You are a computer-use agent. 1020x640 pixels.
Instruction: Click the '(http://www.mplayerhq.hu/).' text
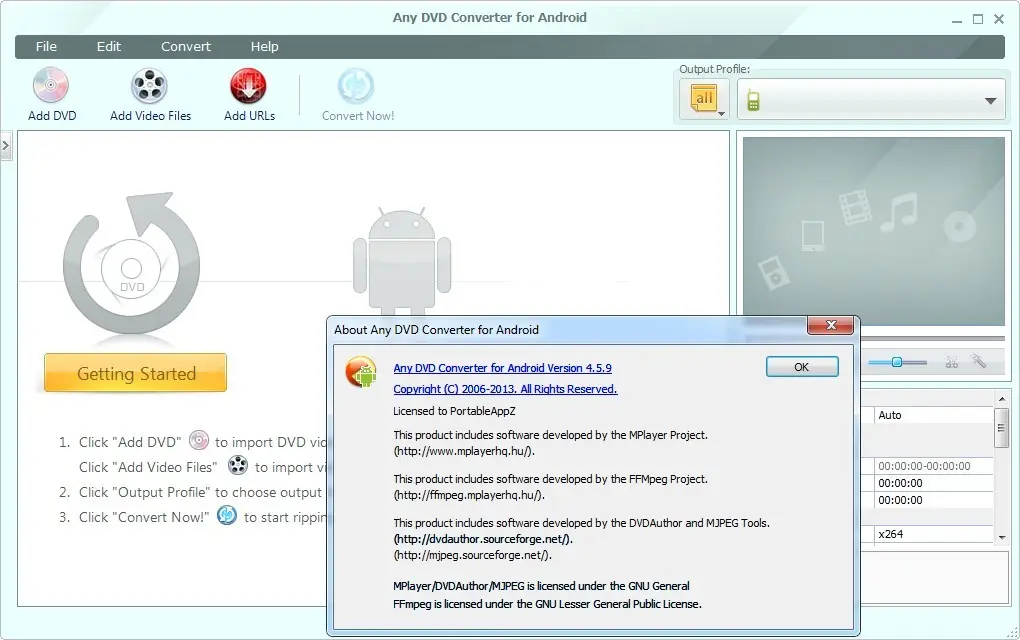(464, 451)
